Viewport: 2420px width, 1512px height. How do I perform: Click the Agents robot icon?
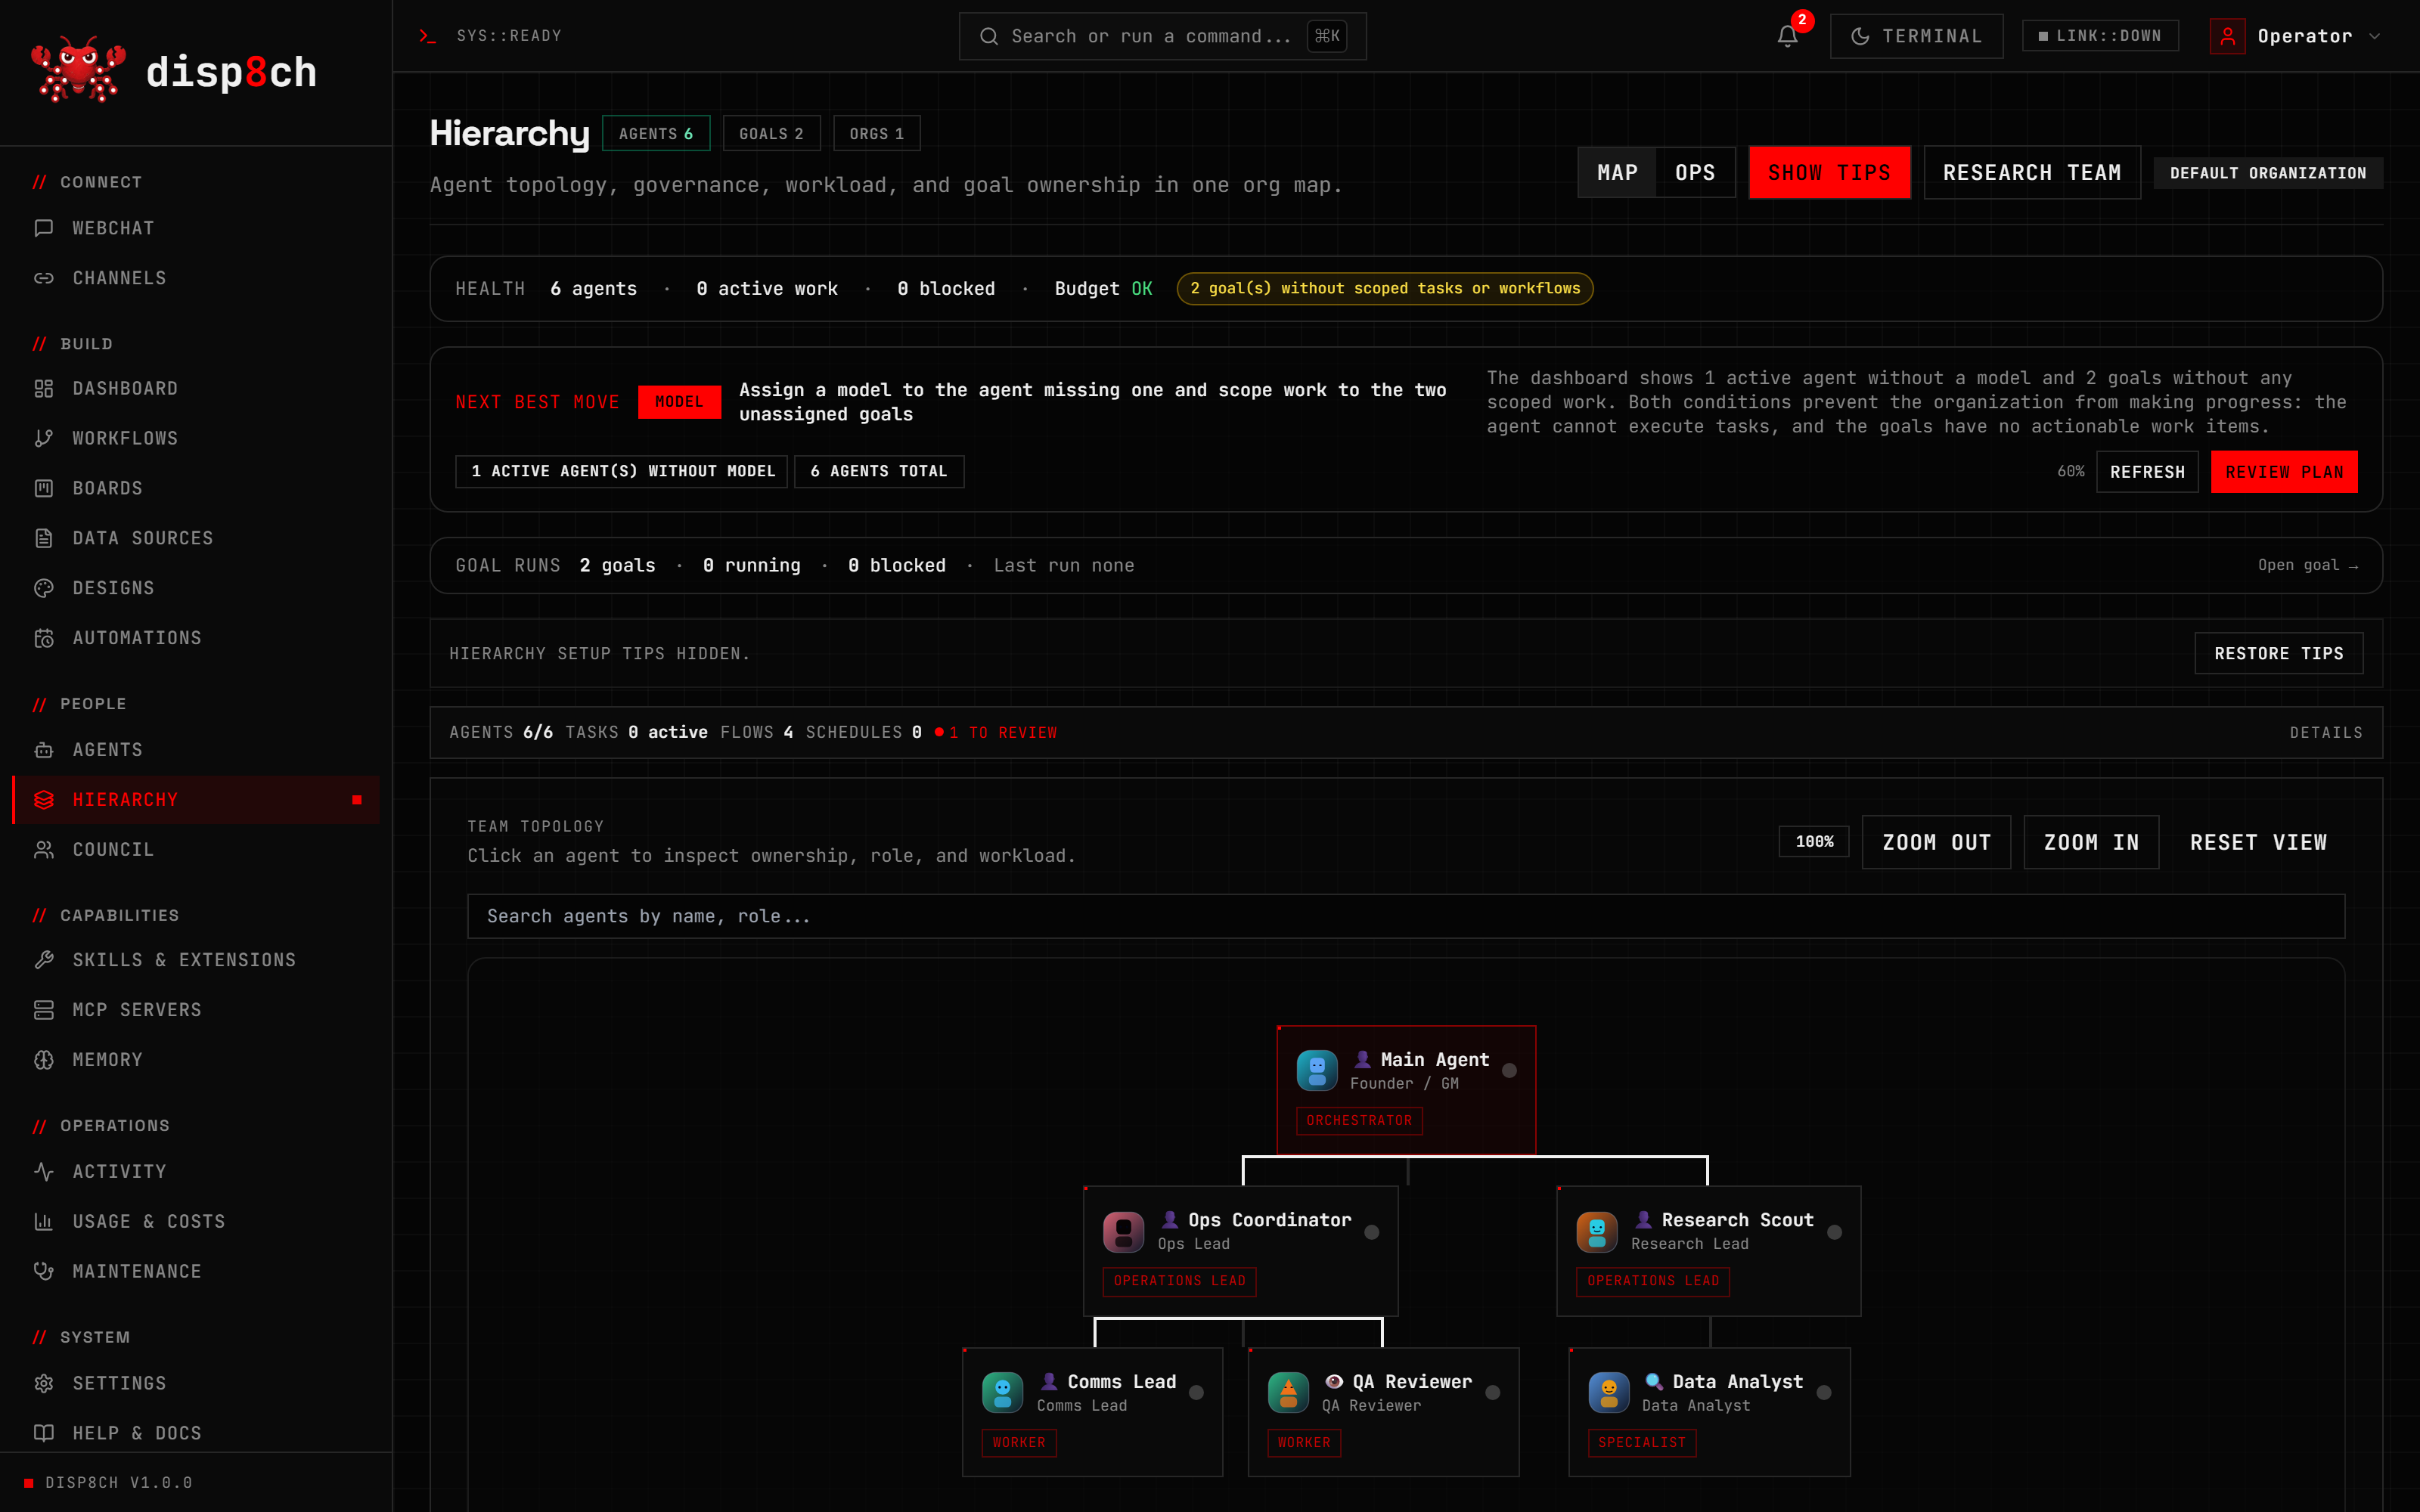pos(44,750)
